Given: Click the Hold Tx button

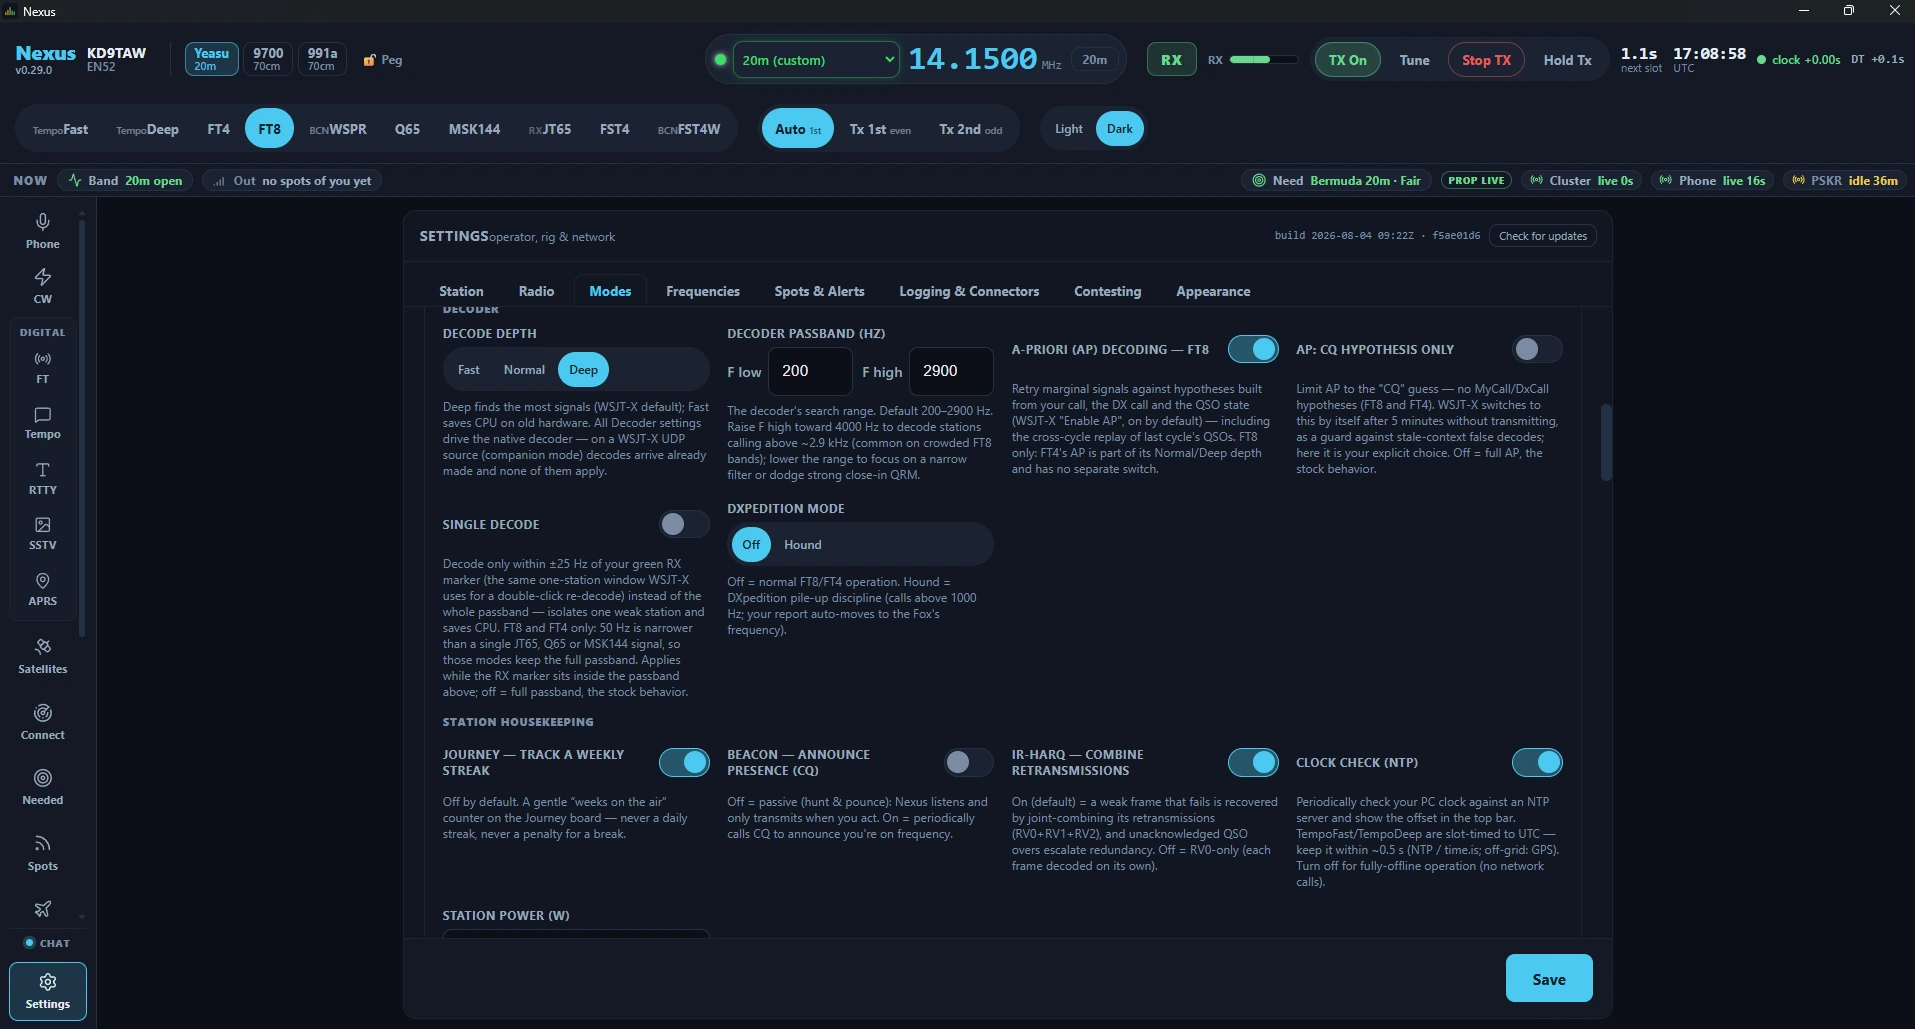Looking at the screenshot, I should [1567, 60].
